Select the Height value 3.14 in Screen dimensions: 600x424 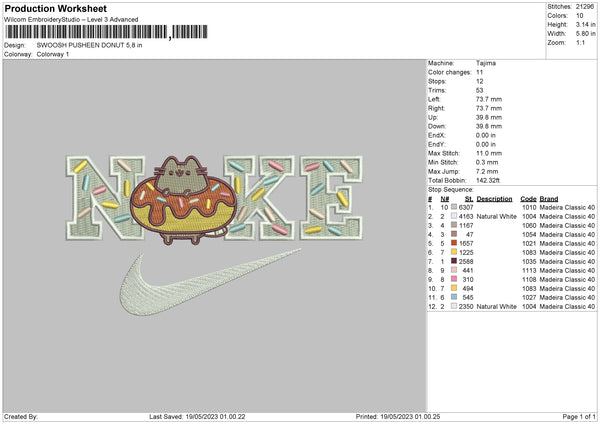[585, 24]
